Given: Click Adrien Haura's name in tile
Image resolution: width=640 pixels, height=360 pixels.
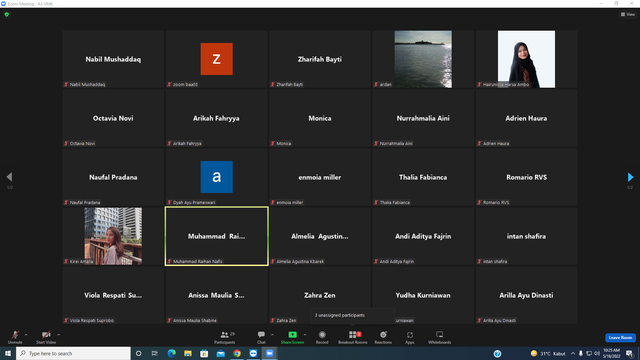Looking at the screenshot, I should pyautogui.click(x=526, y=118).
